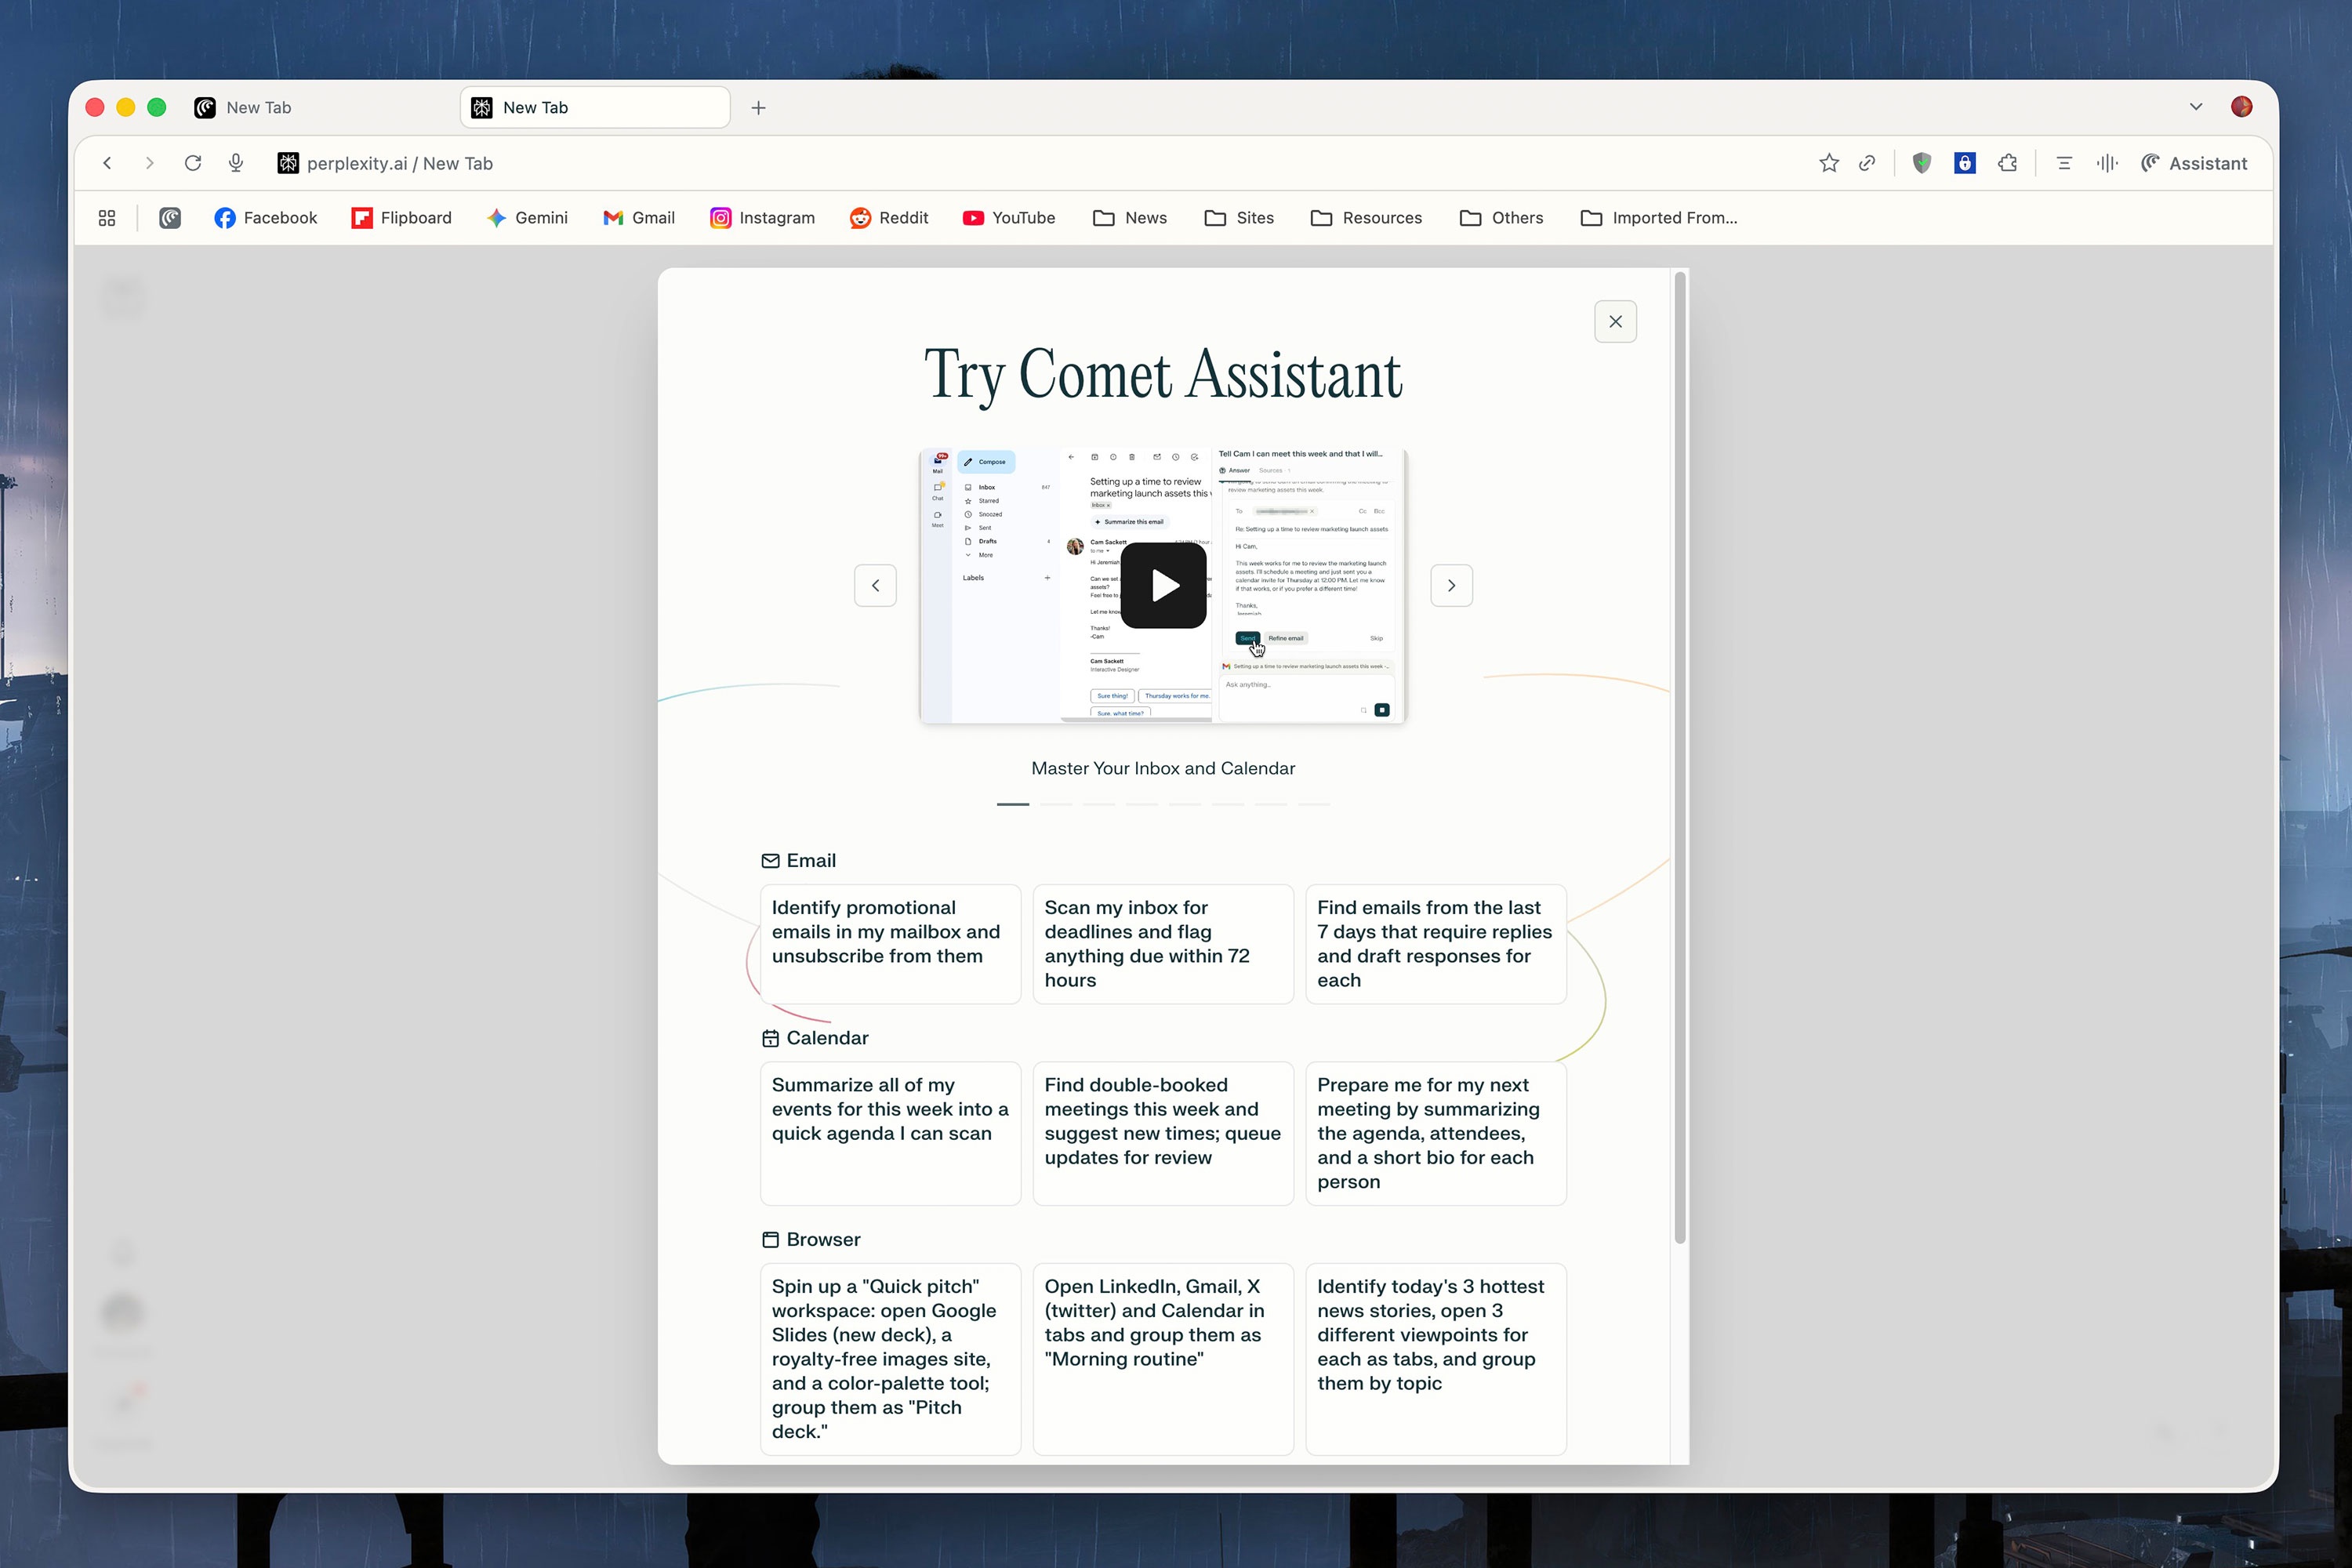Expand the Resources bookmarks folder

(x=1366, y=218)
